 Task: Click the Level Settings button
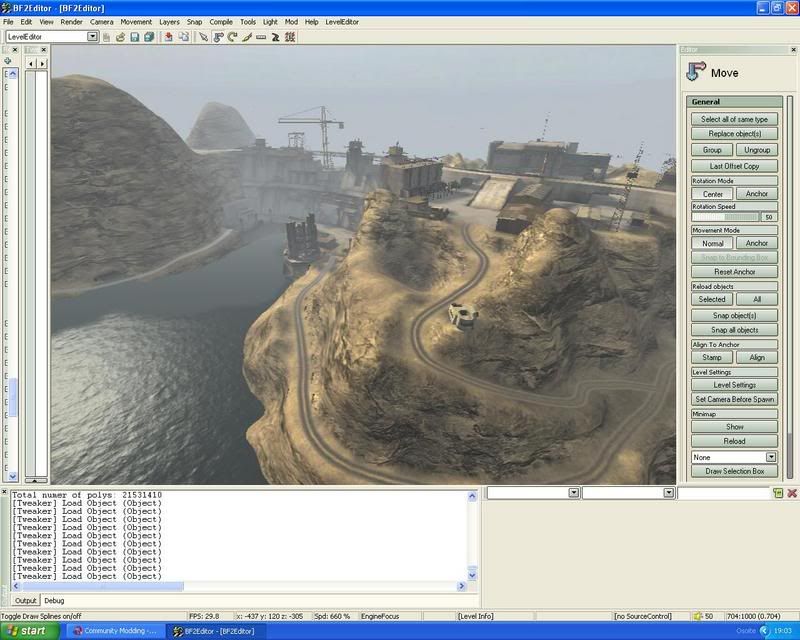point(734,385)
